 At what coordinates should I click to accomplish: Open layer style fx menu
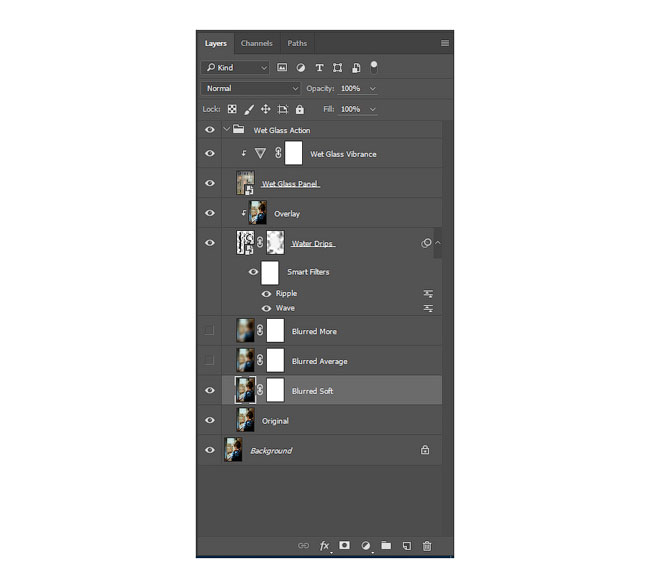(x=325, y=546)
